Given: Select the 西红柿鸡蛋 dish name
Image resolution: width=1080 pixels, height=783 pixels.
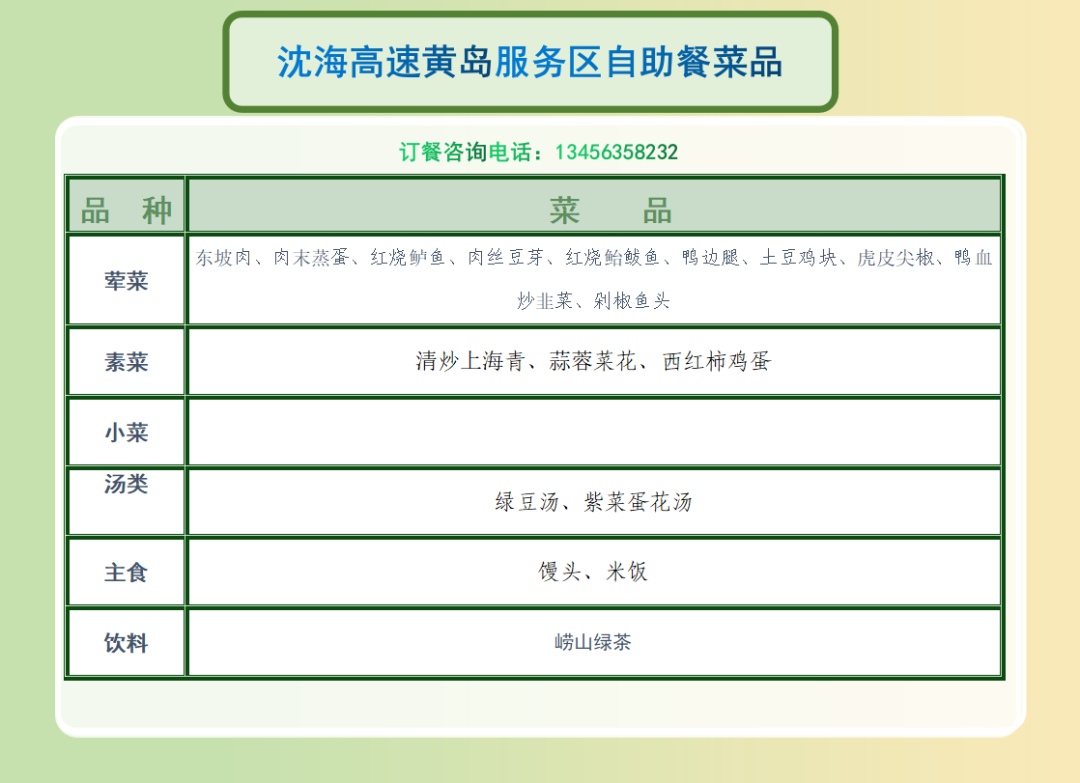Looking at the screenshot, I should 717,362.
